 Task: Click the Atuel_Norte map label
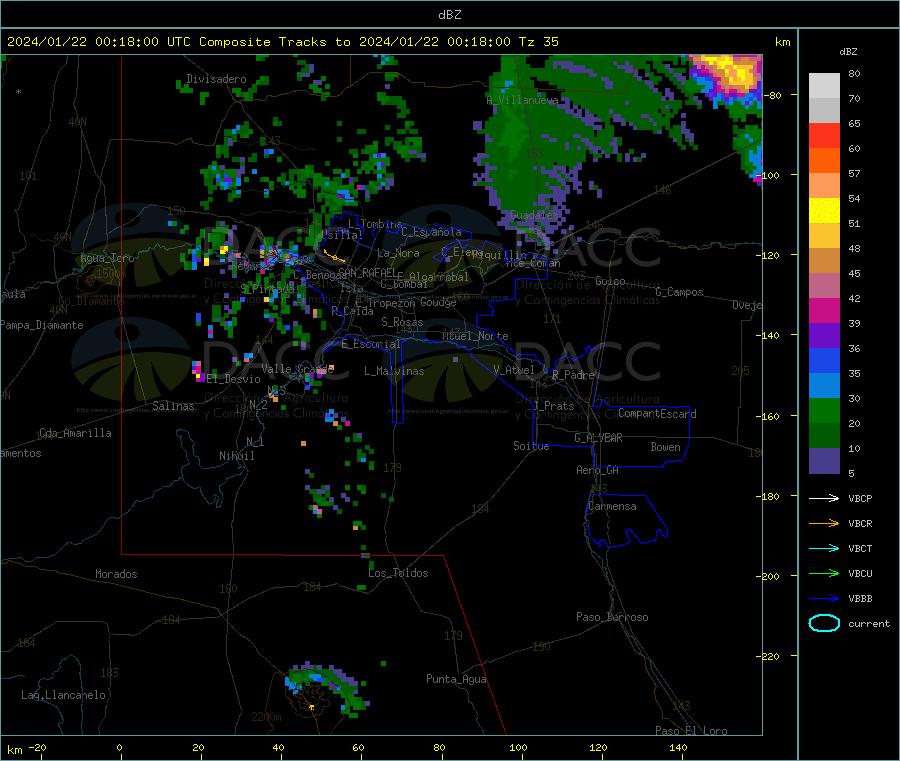475,336
